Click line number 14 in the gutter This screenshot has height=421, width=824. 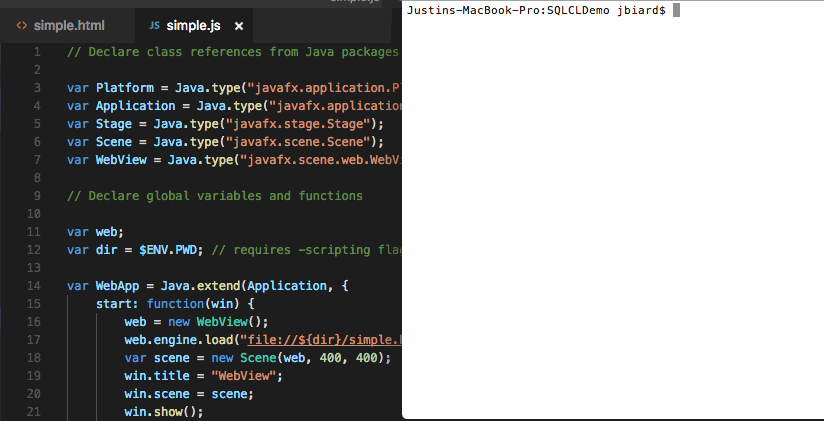coord(33,286)
